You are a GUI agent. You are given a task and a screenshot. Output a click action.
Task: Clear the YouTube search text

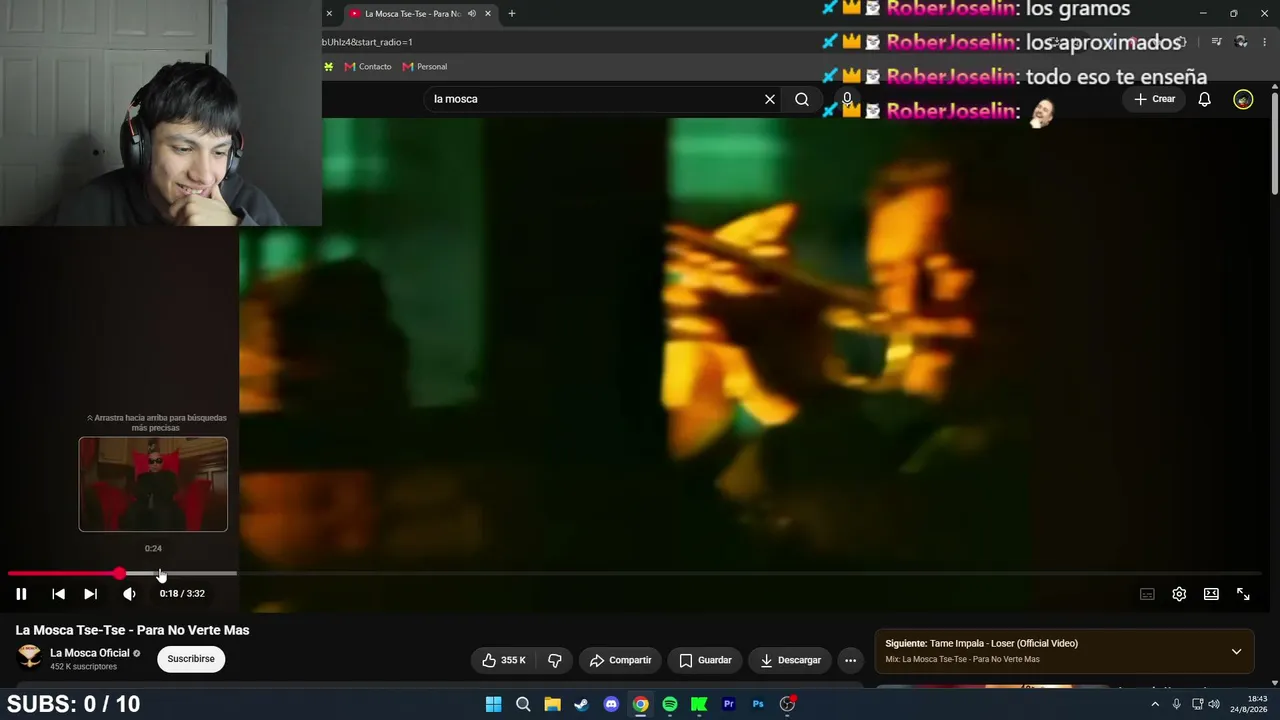(770, 99)
